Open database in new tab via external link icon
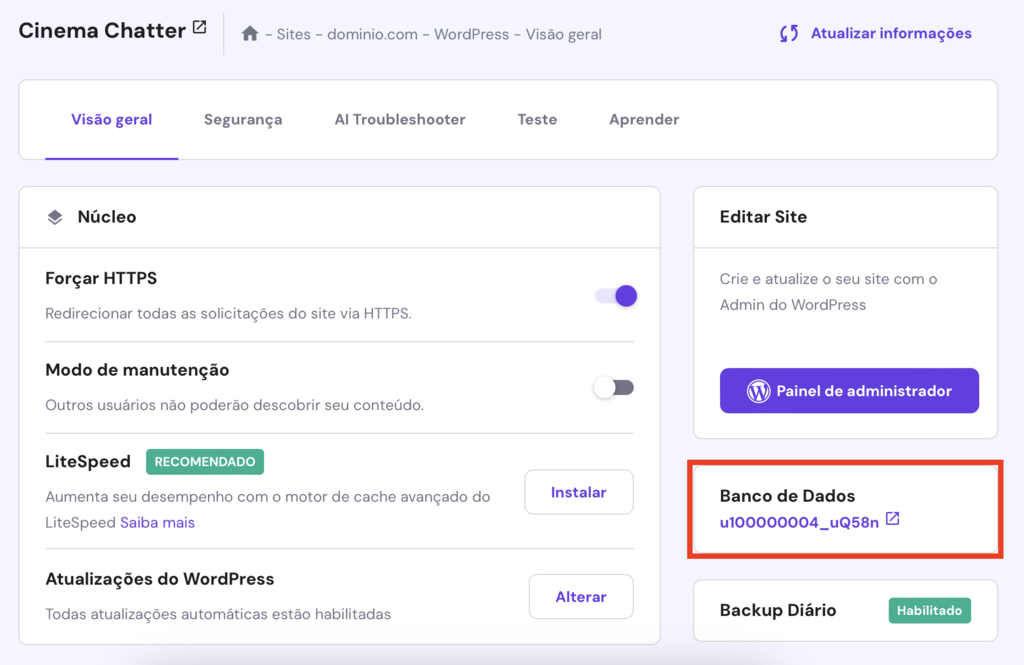Image resolution: width=1024 pixels, height=665 pixels. 893,519
